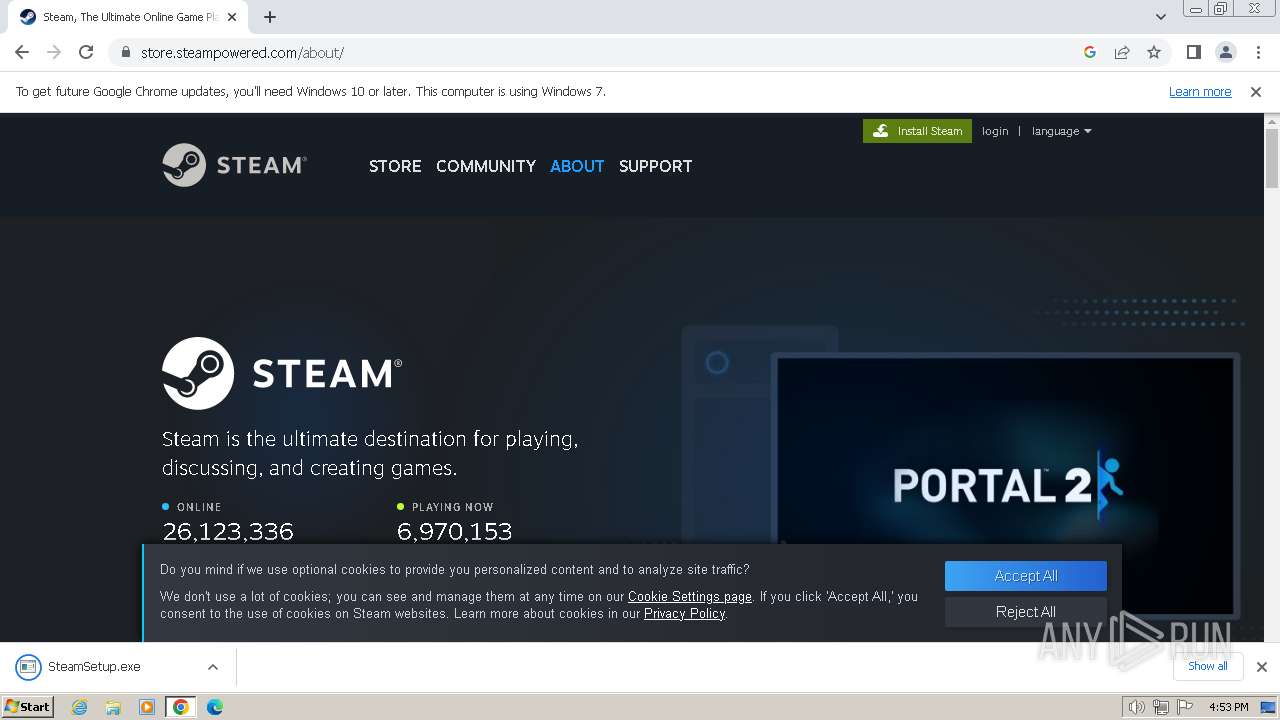The image size is (1280, 720).
Task: Click the ONLINE label
Action: 199,507
